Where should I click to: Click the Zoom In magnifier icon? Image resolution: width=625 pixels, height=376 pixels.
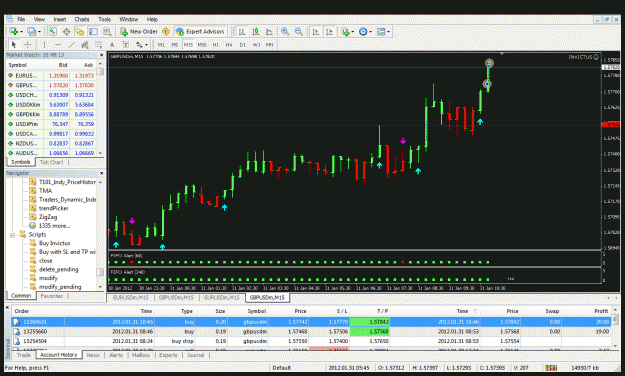[285, 31]
